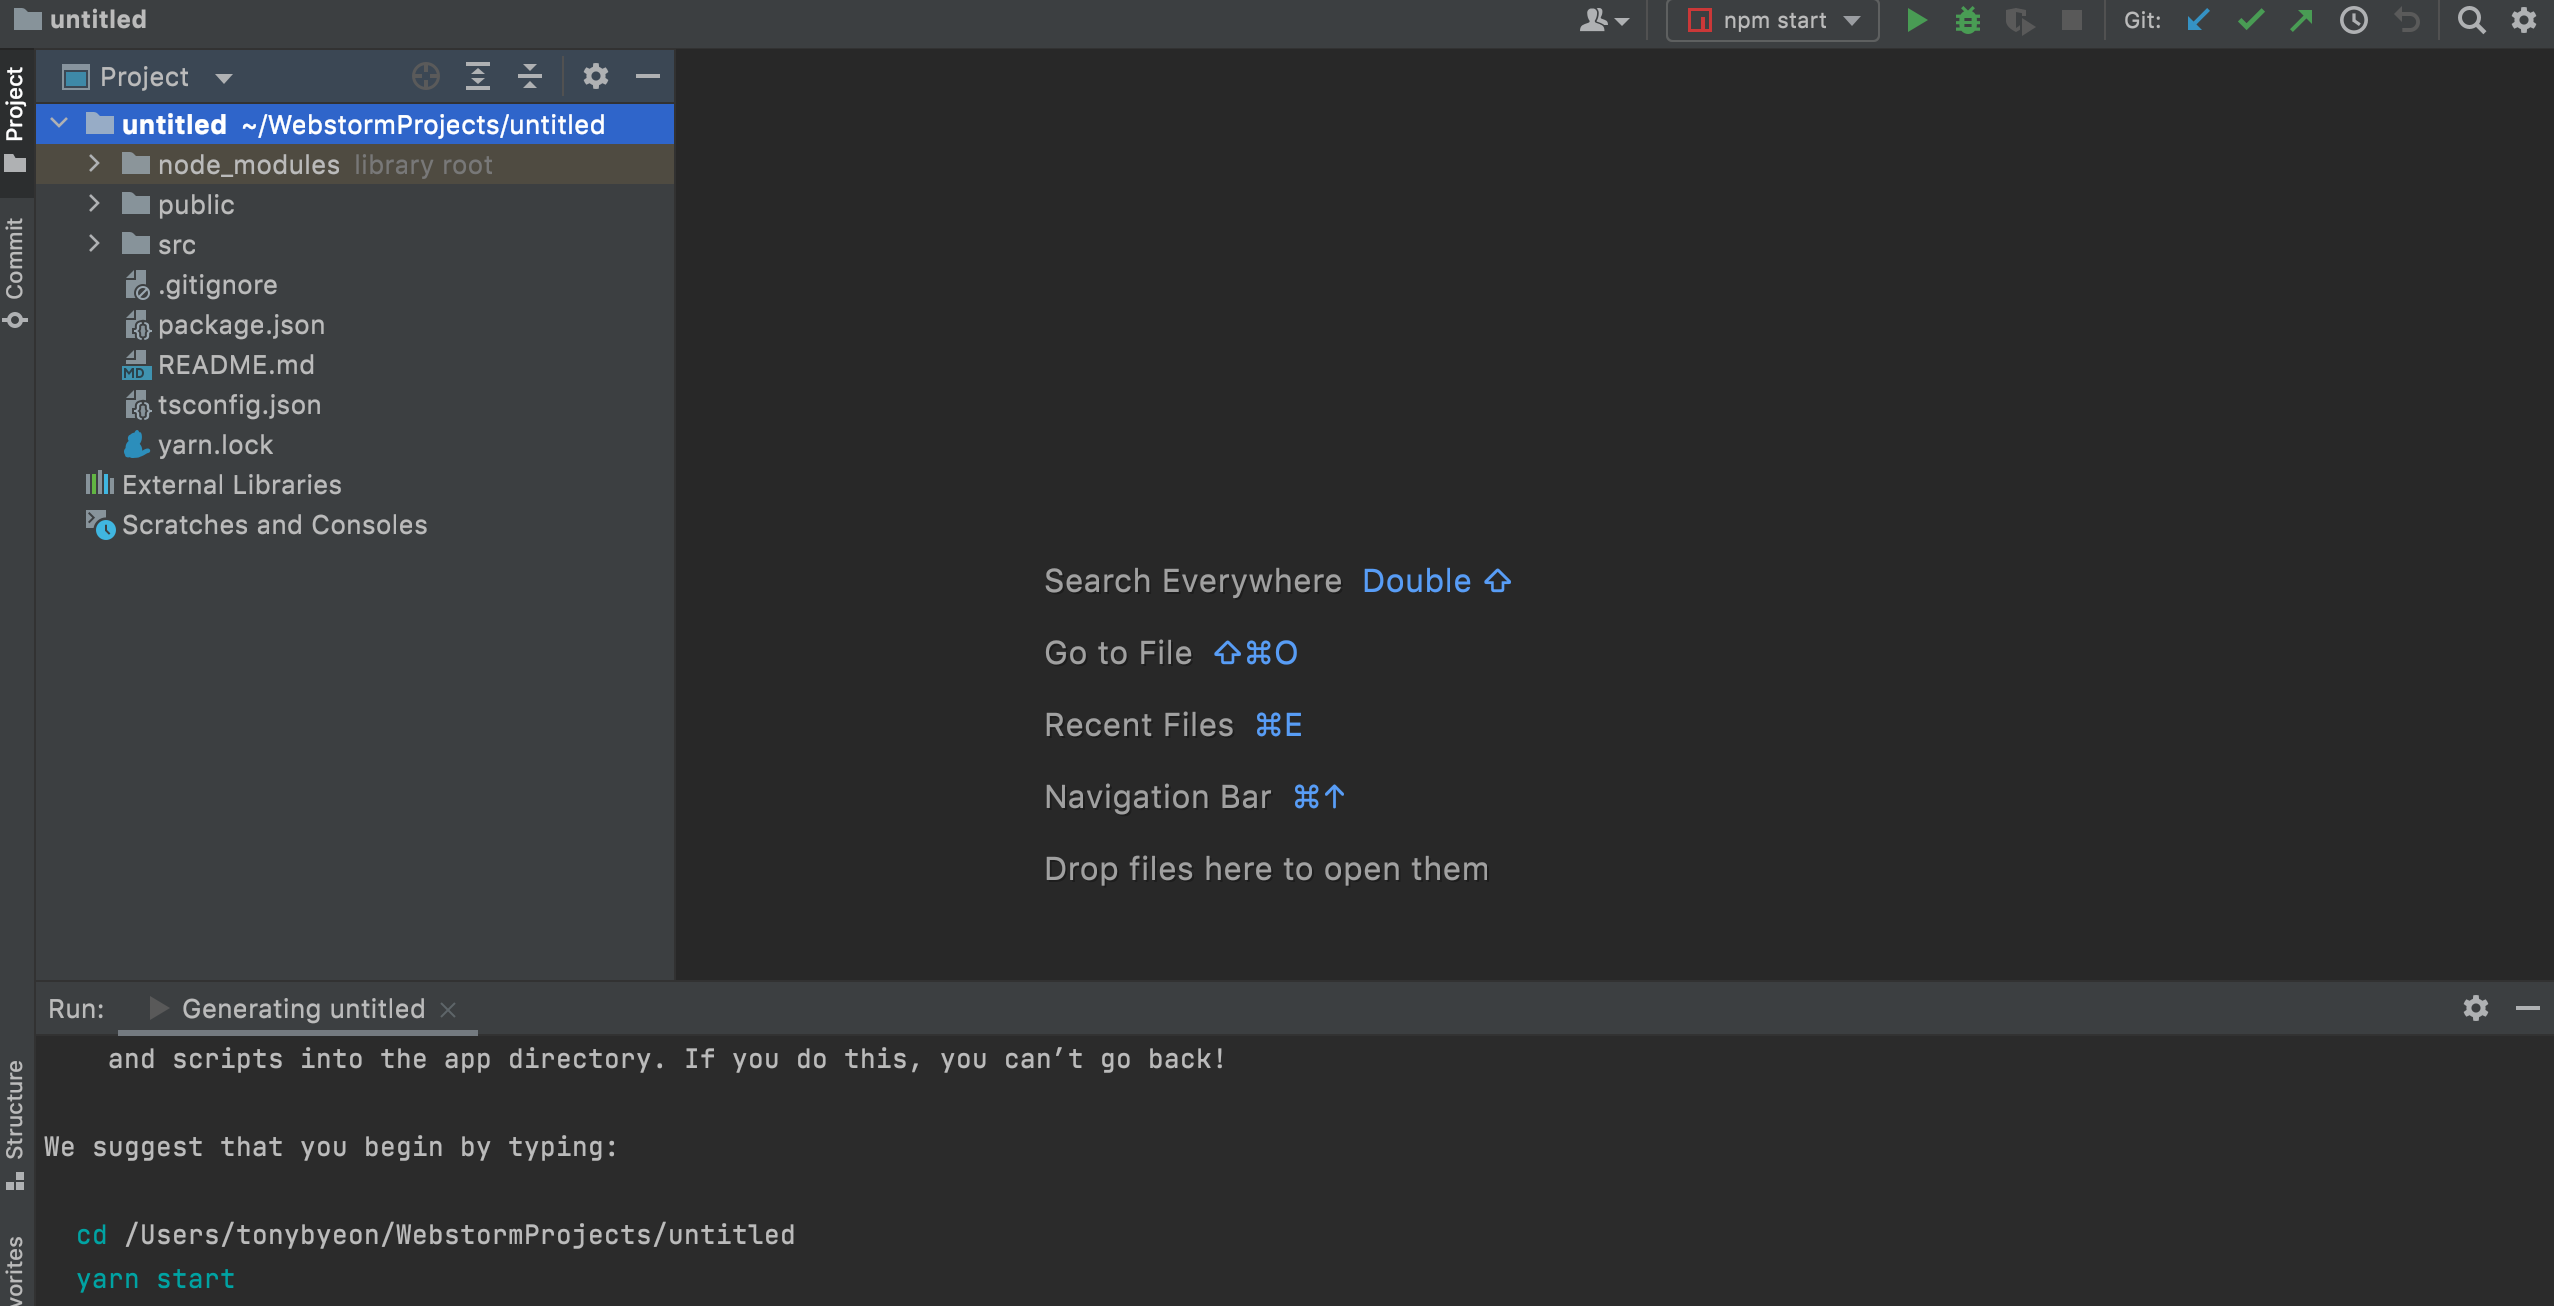Toggle the Structure side tool window
Viewport: 2554px width, 1306px height.
click(x=14, y=1120)
